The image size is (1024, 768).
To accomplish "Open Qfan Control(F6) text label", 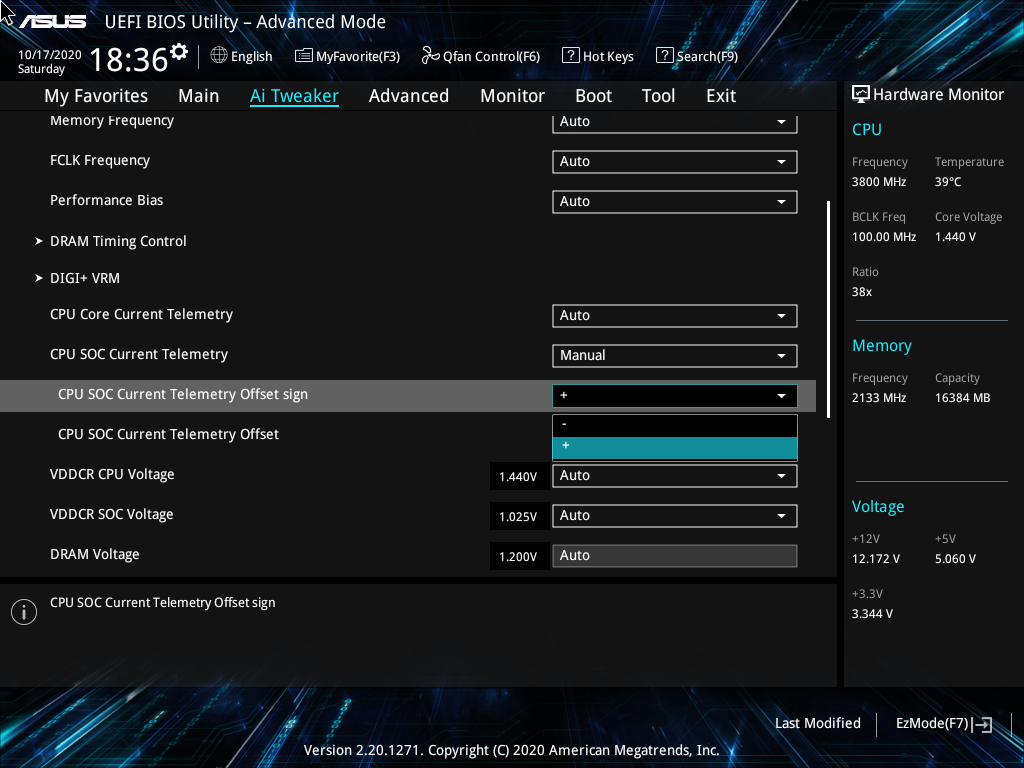I will point(491,57).
